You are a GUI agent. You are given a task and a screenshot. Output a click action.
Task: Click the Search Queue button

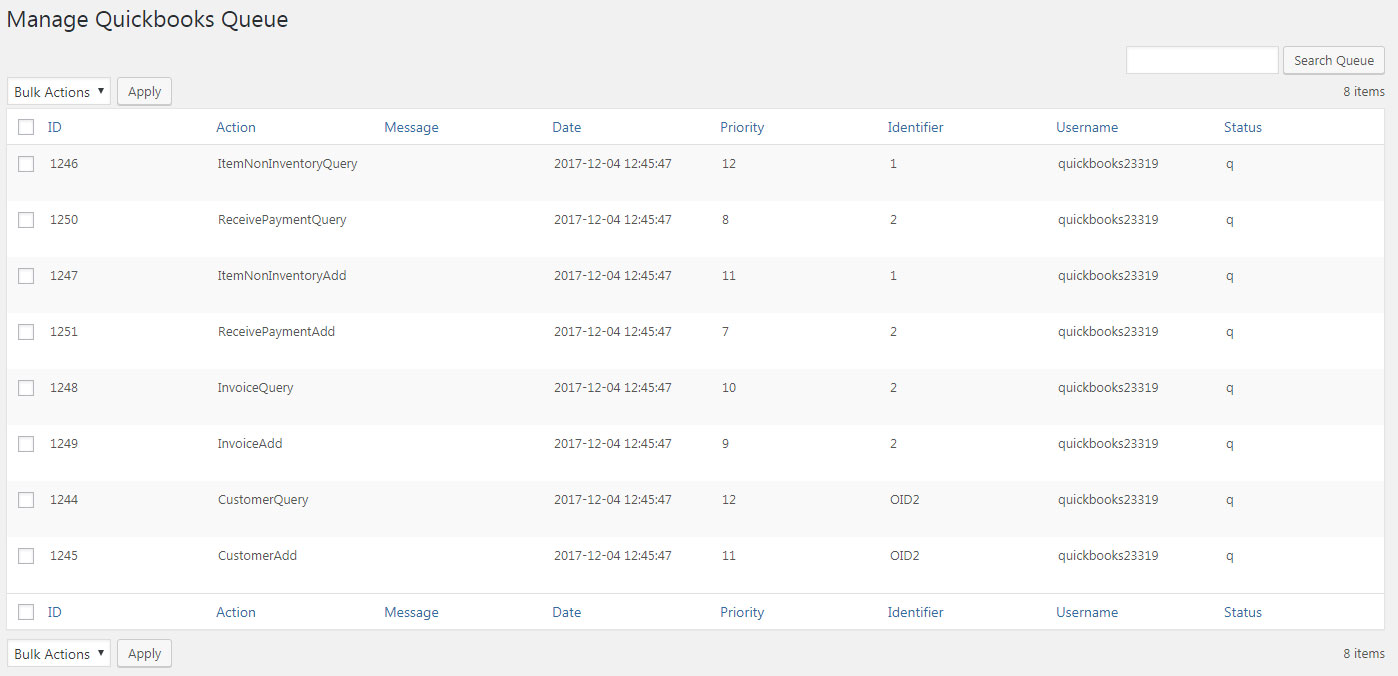click(1334, 60)
